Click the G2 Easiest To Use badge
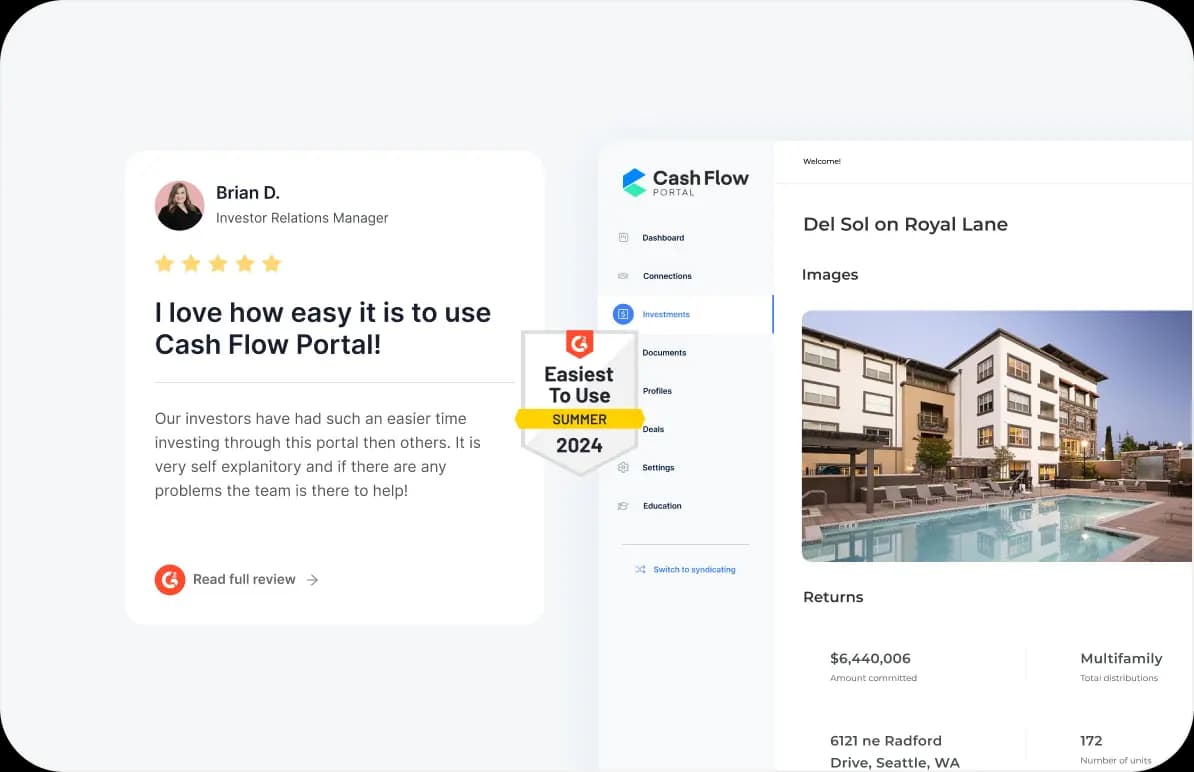 click(579, 402)
